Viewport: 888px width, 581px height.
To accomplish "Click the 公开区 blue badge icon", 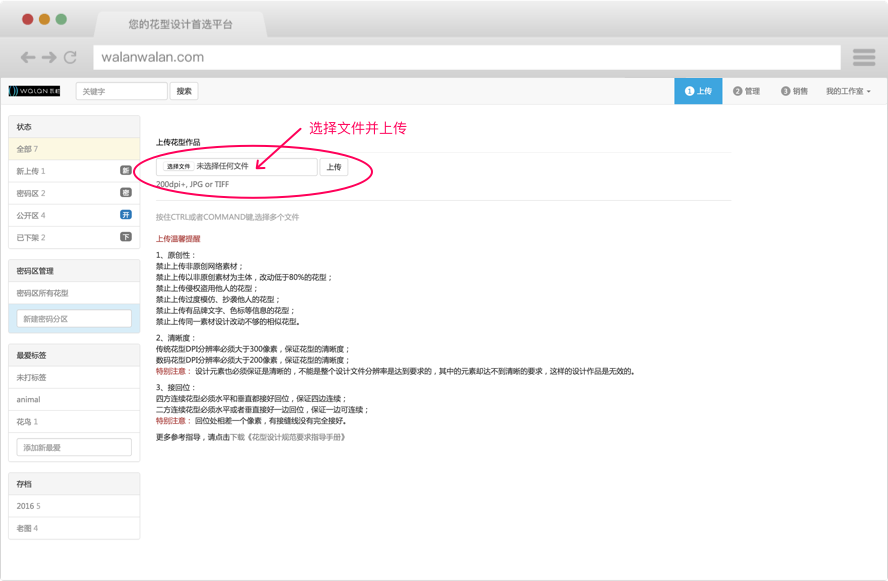I will click(126, 215).
